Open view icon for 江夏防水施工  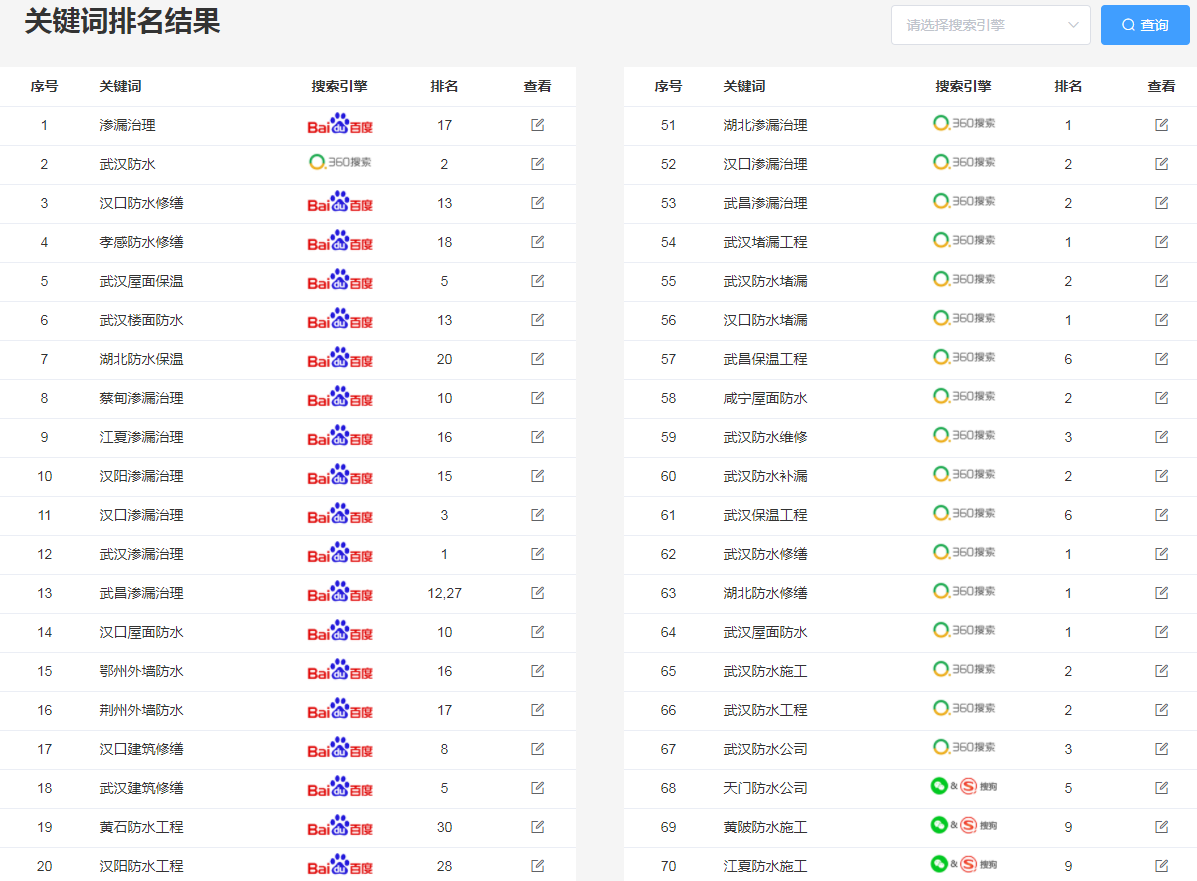coord(1161,865)
